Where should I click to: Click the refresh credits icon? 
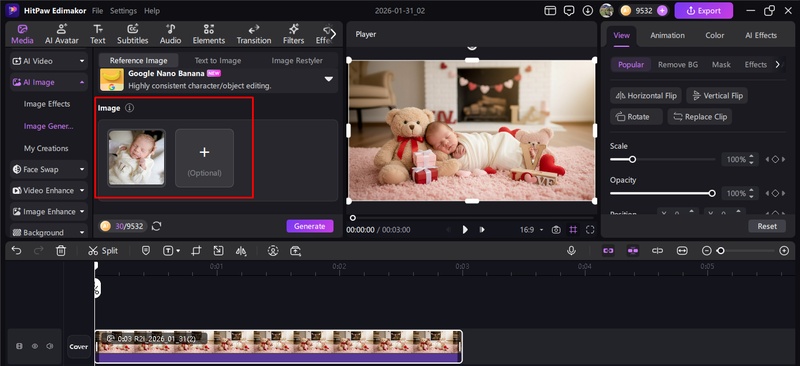click(x=157, y=226)
